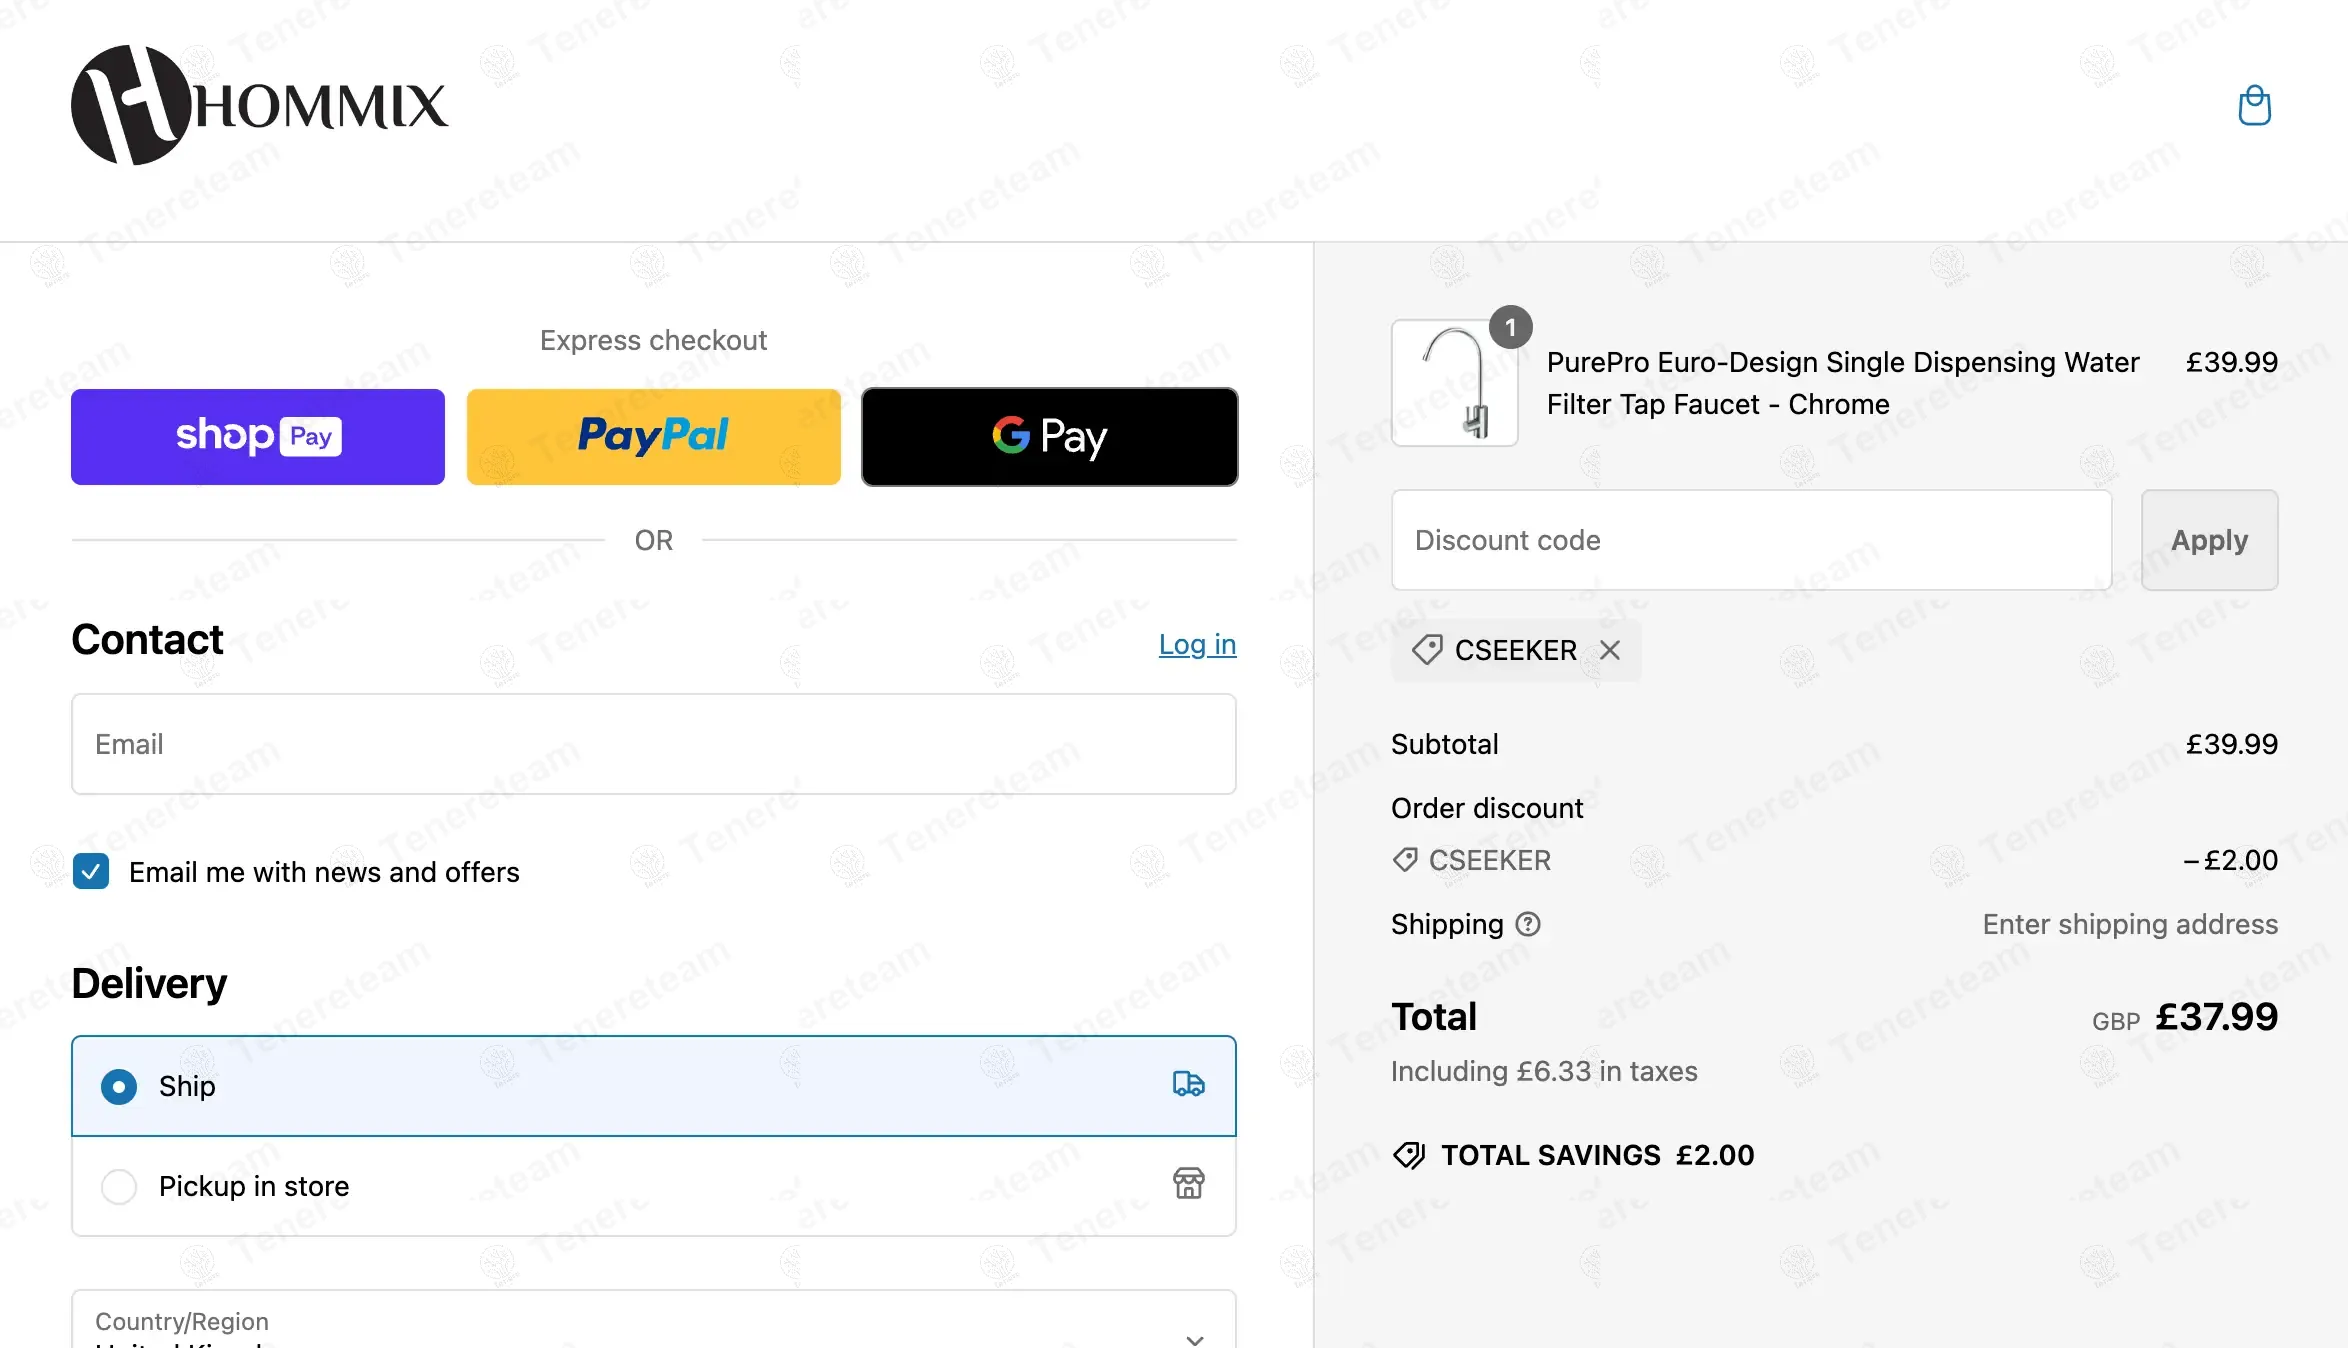The height and width of the screenshot is (1348, 2348).
Task: Select the Pickup in store option
Action: point(119,1186)
